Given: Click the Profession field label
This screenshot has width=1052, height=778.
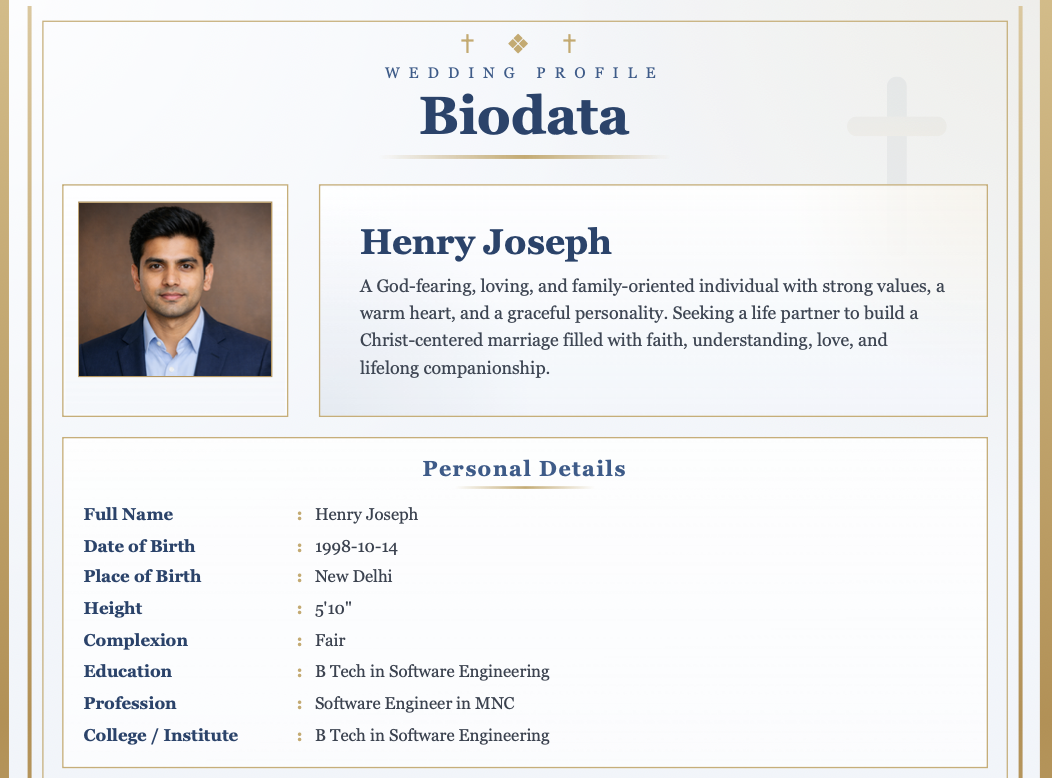Looking at the screenshot, I should click(130, 703).
